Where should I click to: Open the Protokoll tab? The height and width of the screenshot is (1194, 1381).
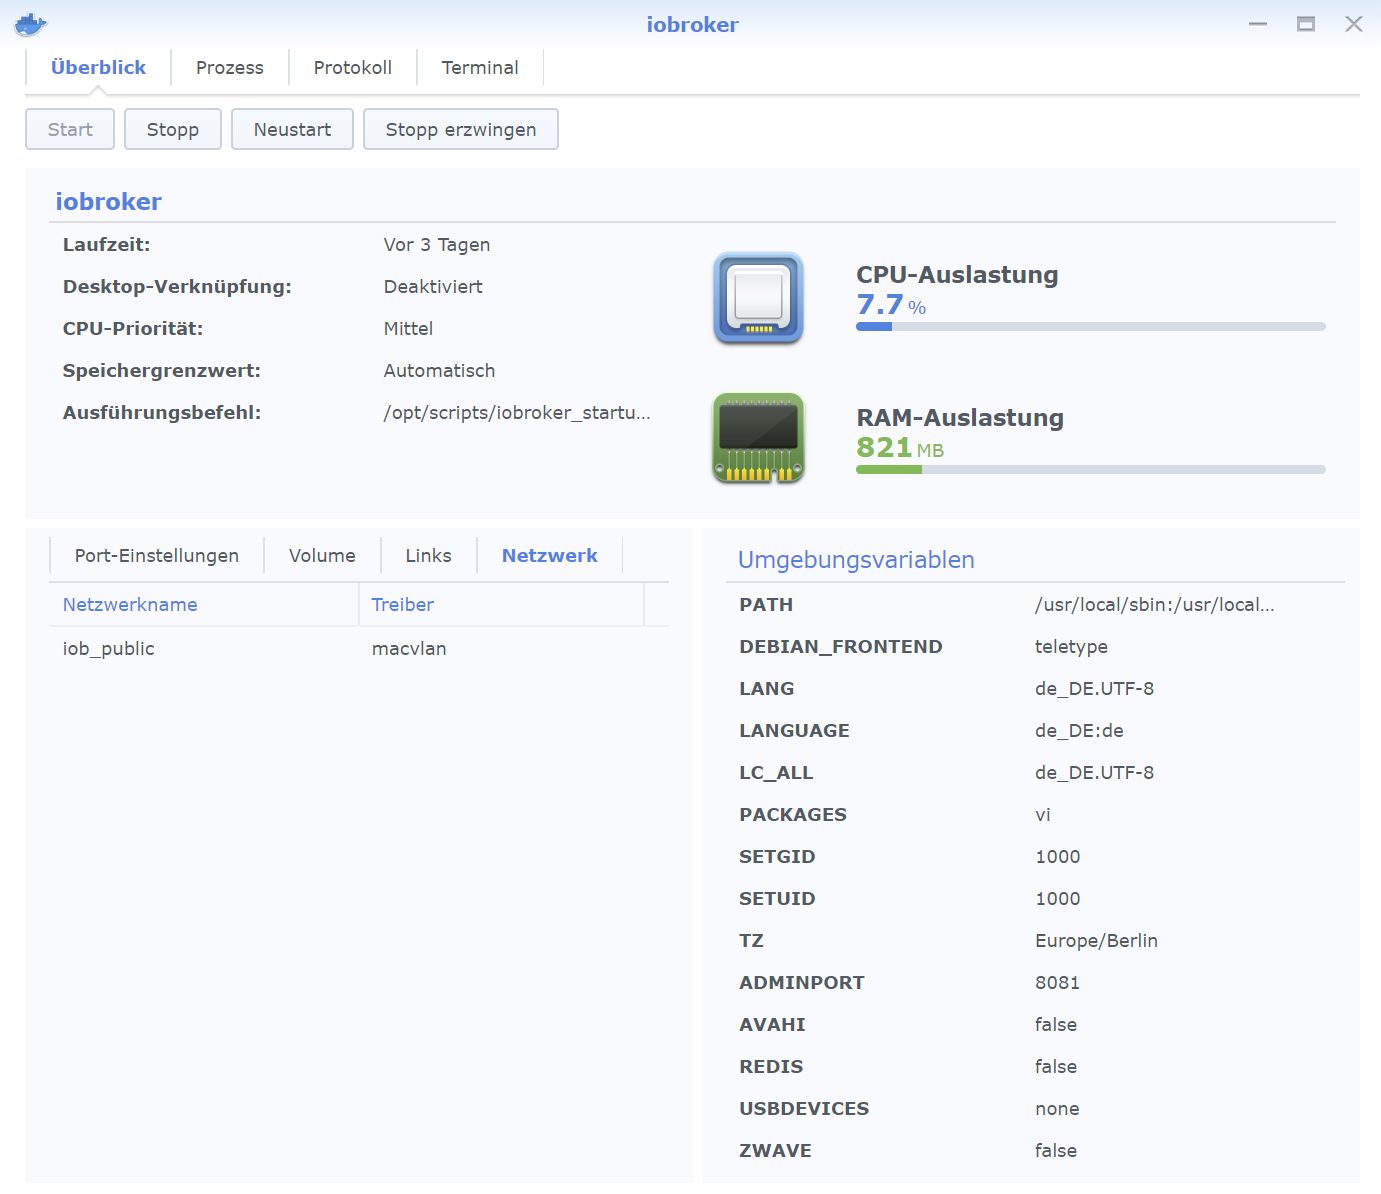point(353,67)
